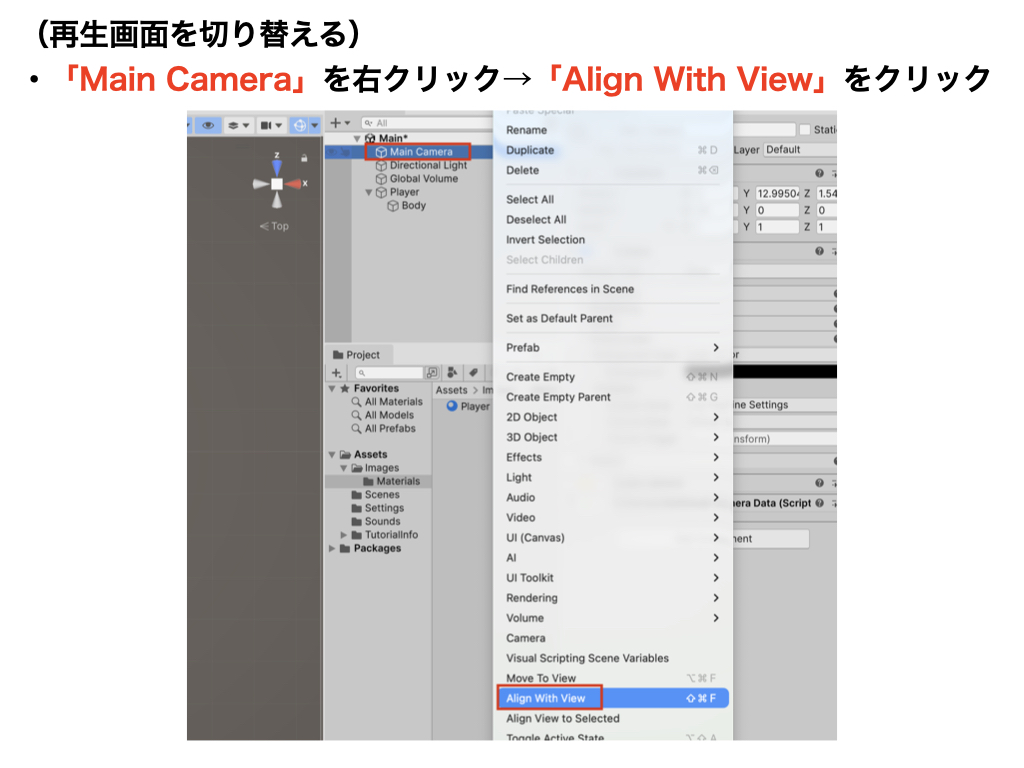Toggle the Main Camera row visibility eye
Screen dimensions: 1024x768
(x=332, y=152)
